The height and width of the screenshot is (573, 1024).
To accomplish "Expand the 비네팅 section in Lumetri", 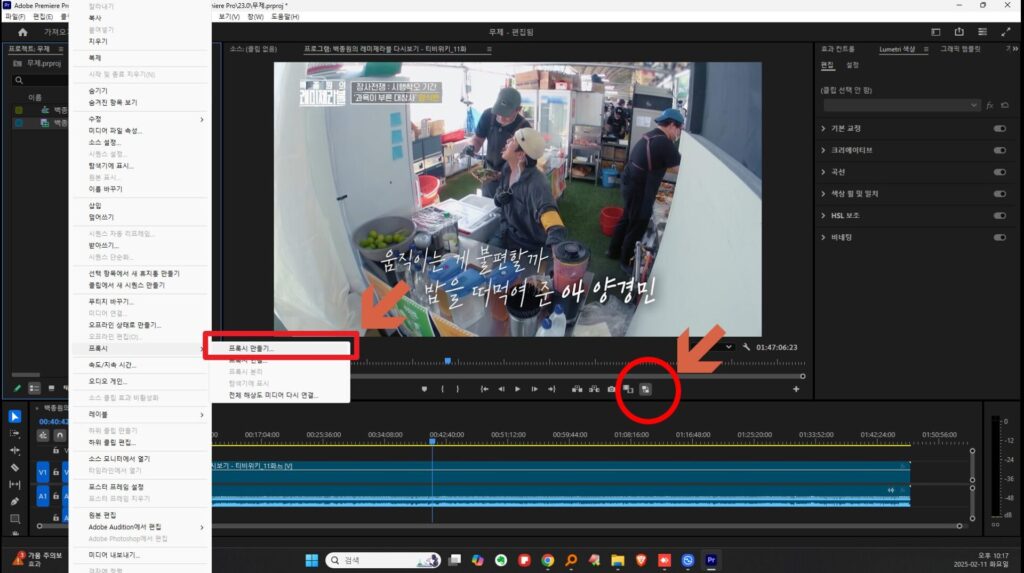I will click(823, 237).
